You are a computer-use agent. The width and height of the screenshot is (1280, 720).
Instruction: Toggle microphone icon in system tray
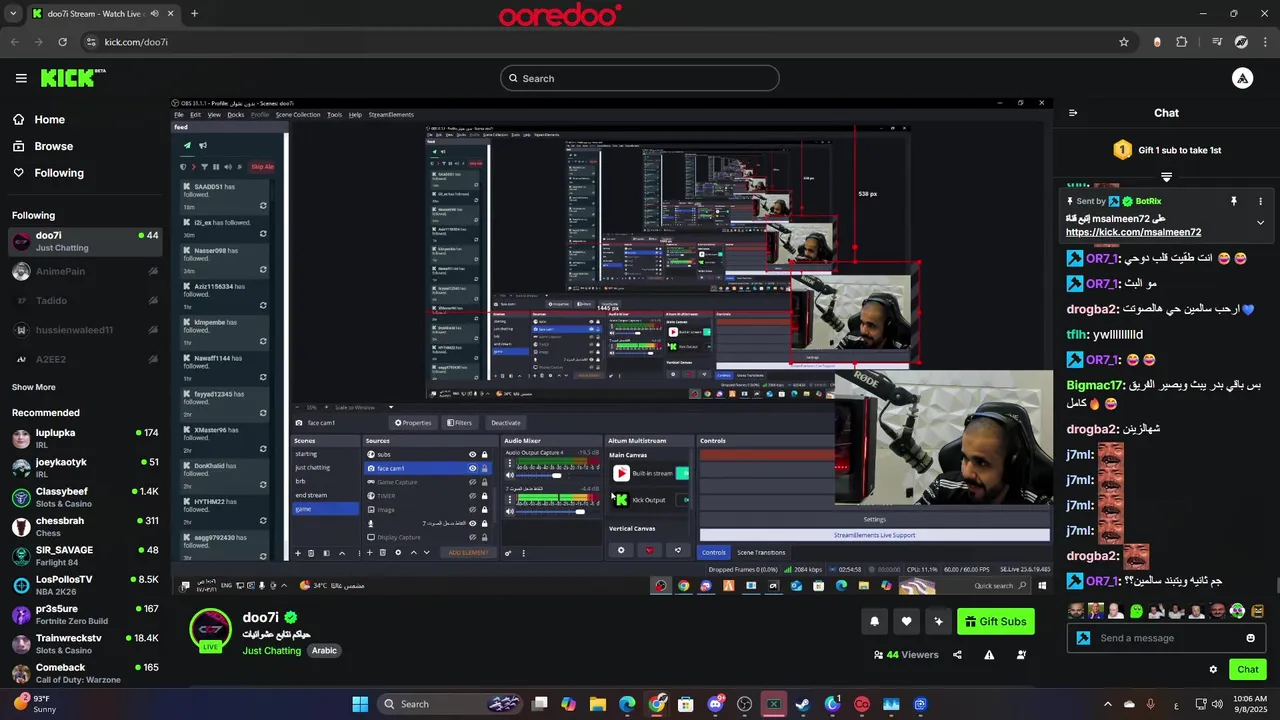pos(1151,704)
